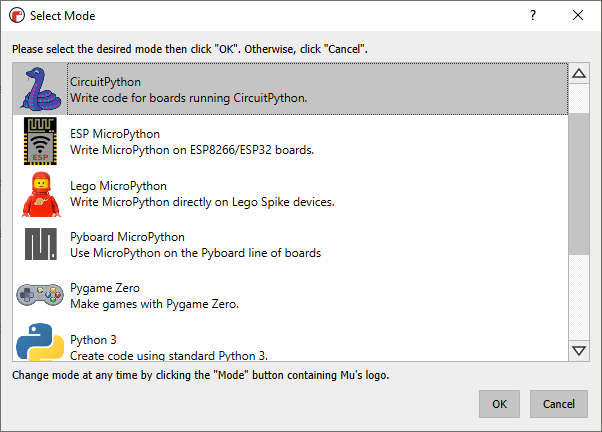Click the question mark help button
The height and width of the screenshot is (432, 602).
tap(532, 15)
